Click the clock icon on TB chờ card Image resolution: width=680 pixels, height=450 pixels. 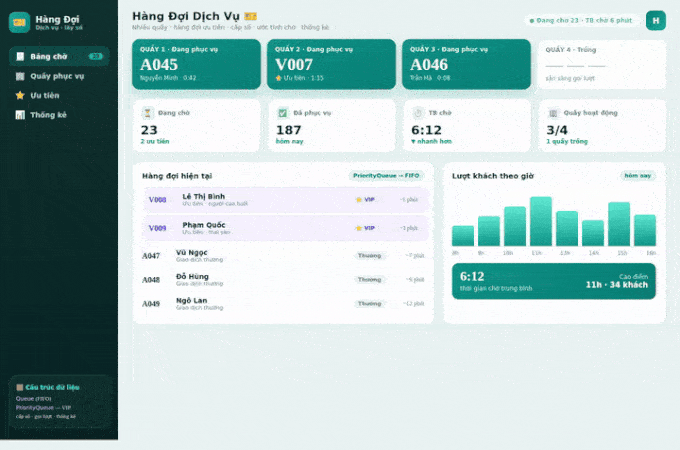coord(418,113)
